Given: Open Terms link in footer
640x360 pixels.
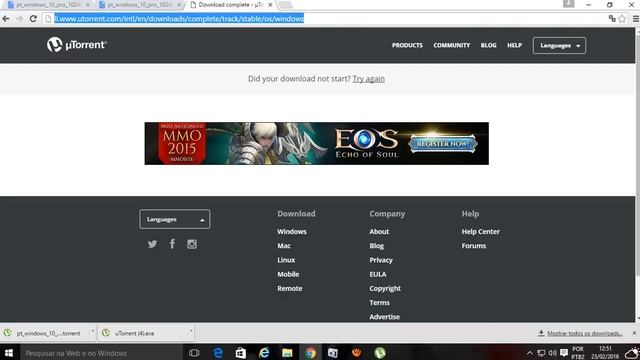Looking at the screenshot, I should (x=380, y=302).
